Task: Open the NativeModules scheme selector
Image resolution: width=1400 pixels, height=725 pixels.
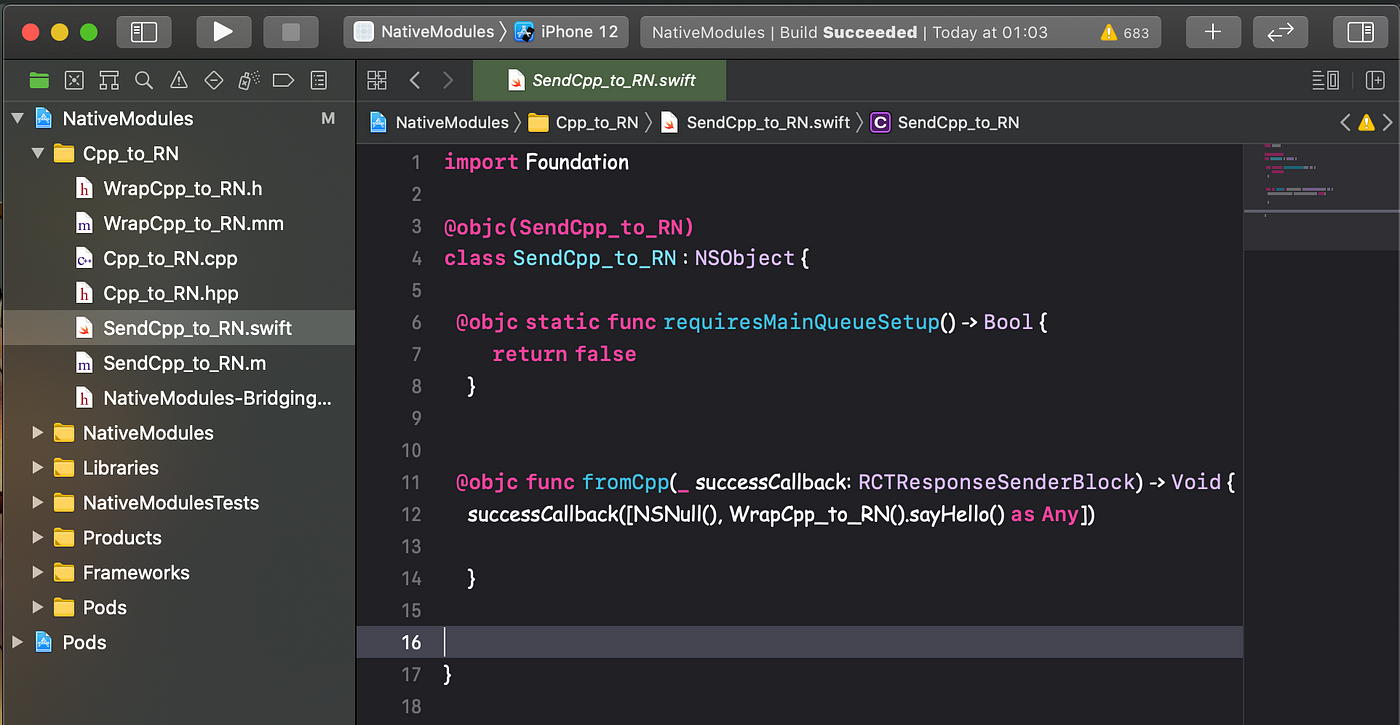Action: point(425,32)
